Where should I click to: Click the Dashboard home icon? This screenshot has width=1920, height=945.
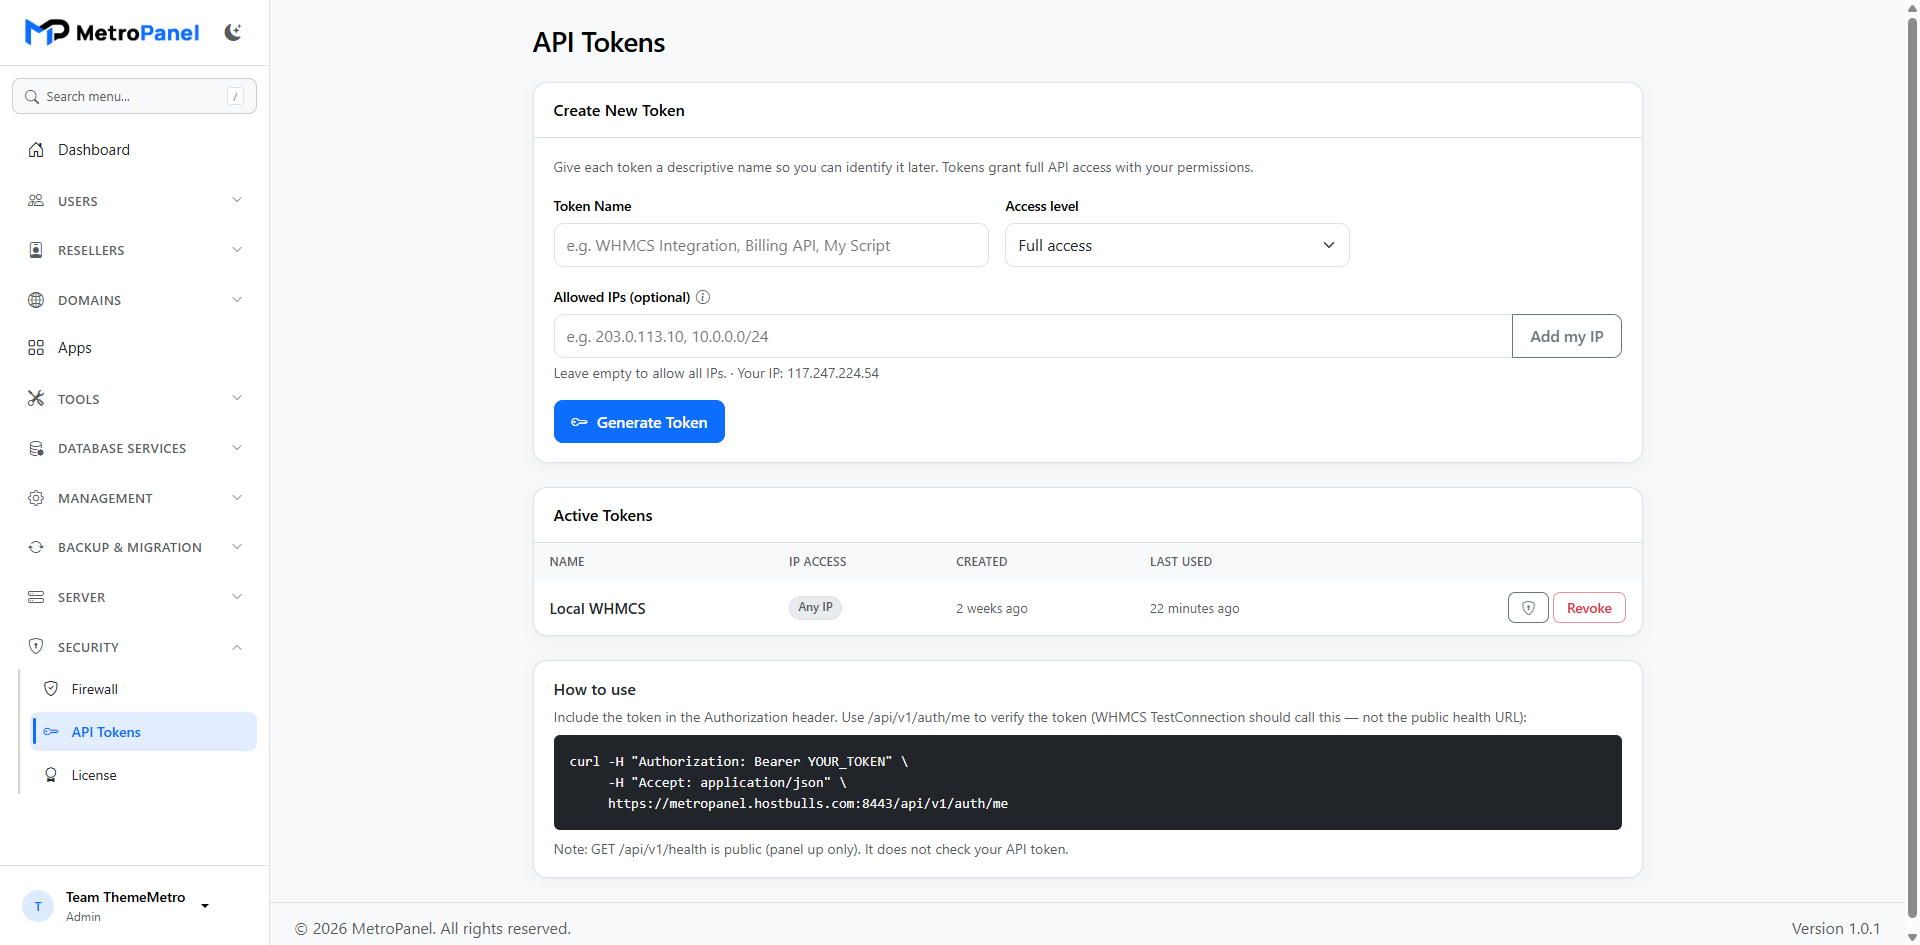(36, 150)
